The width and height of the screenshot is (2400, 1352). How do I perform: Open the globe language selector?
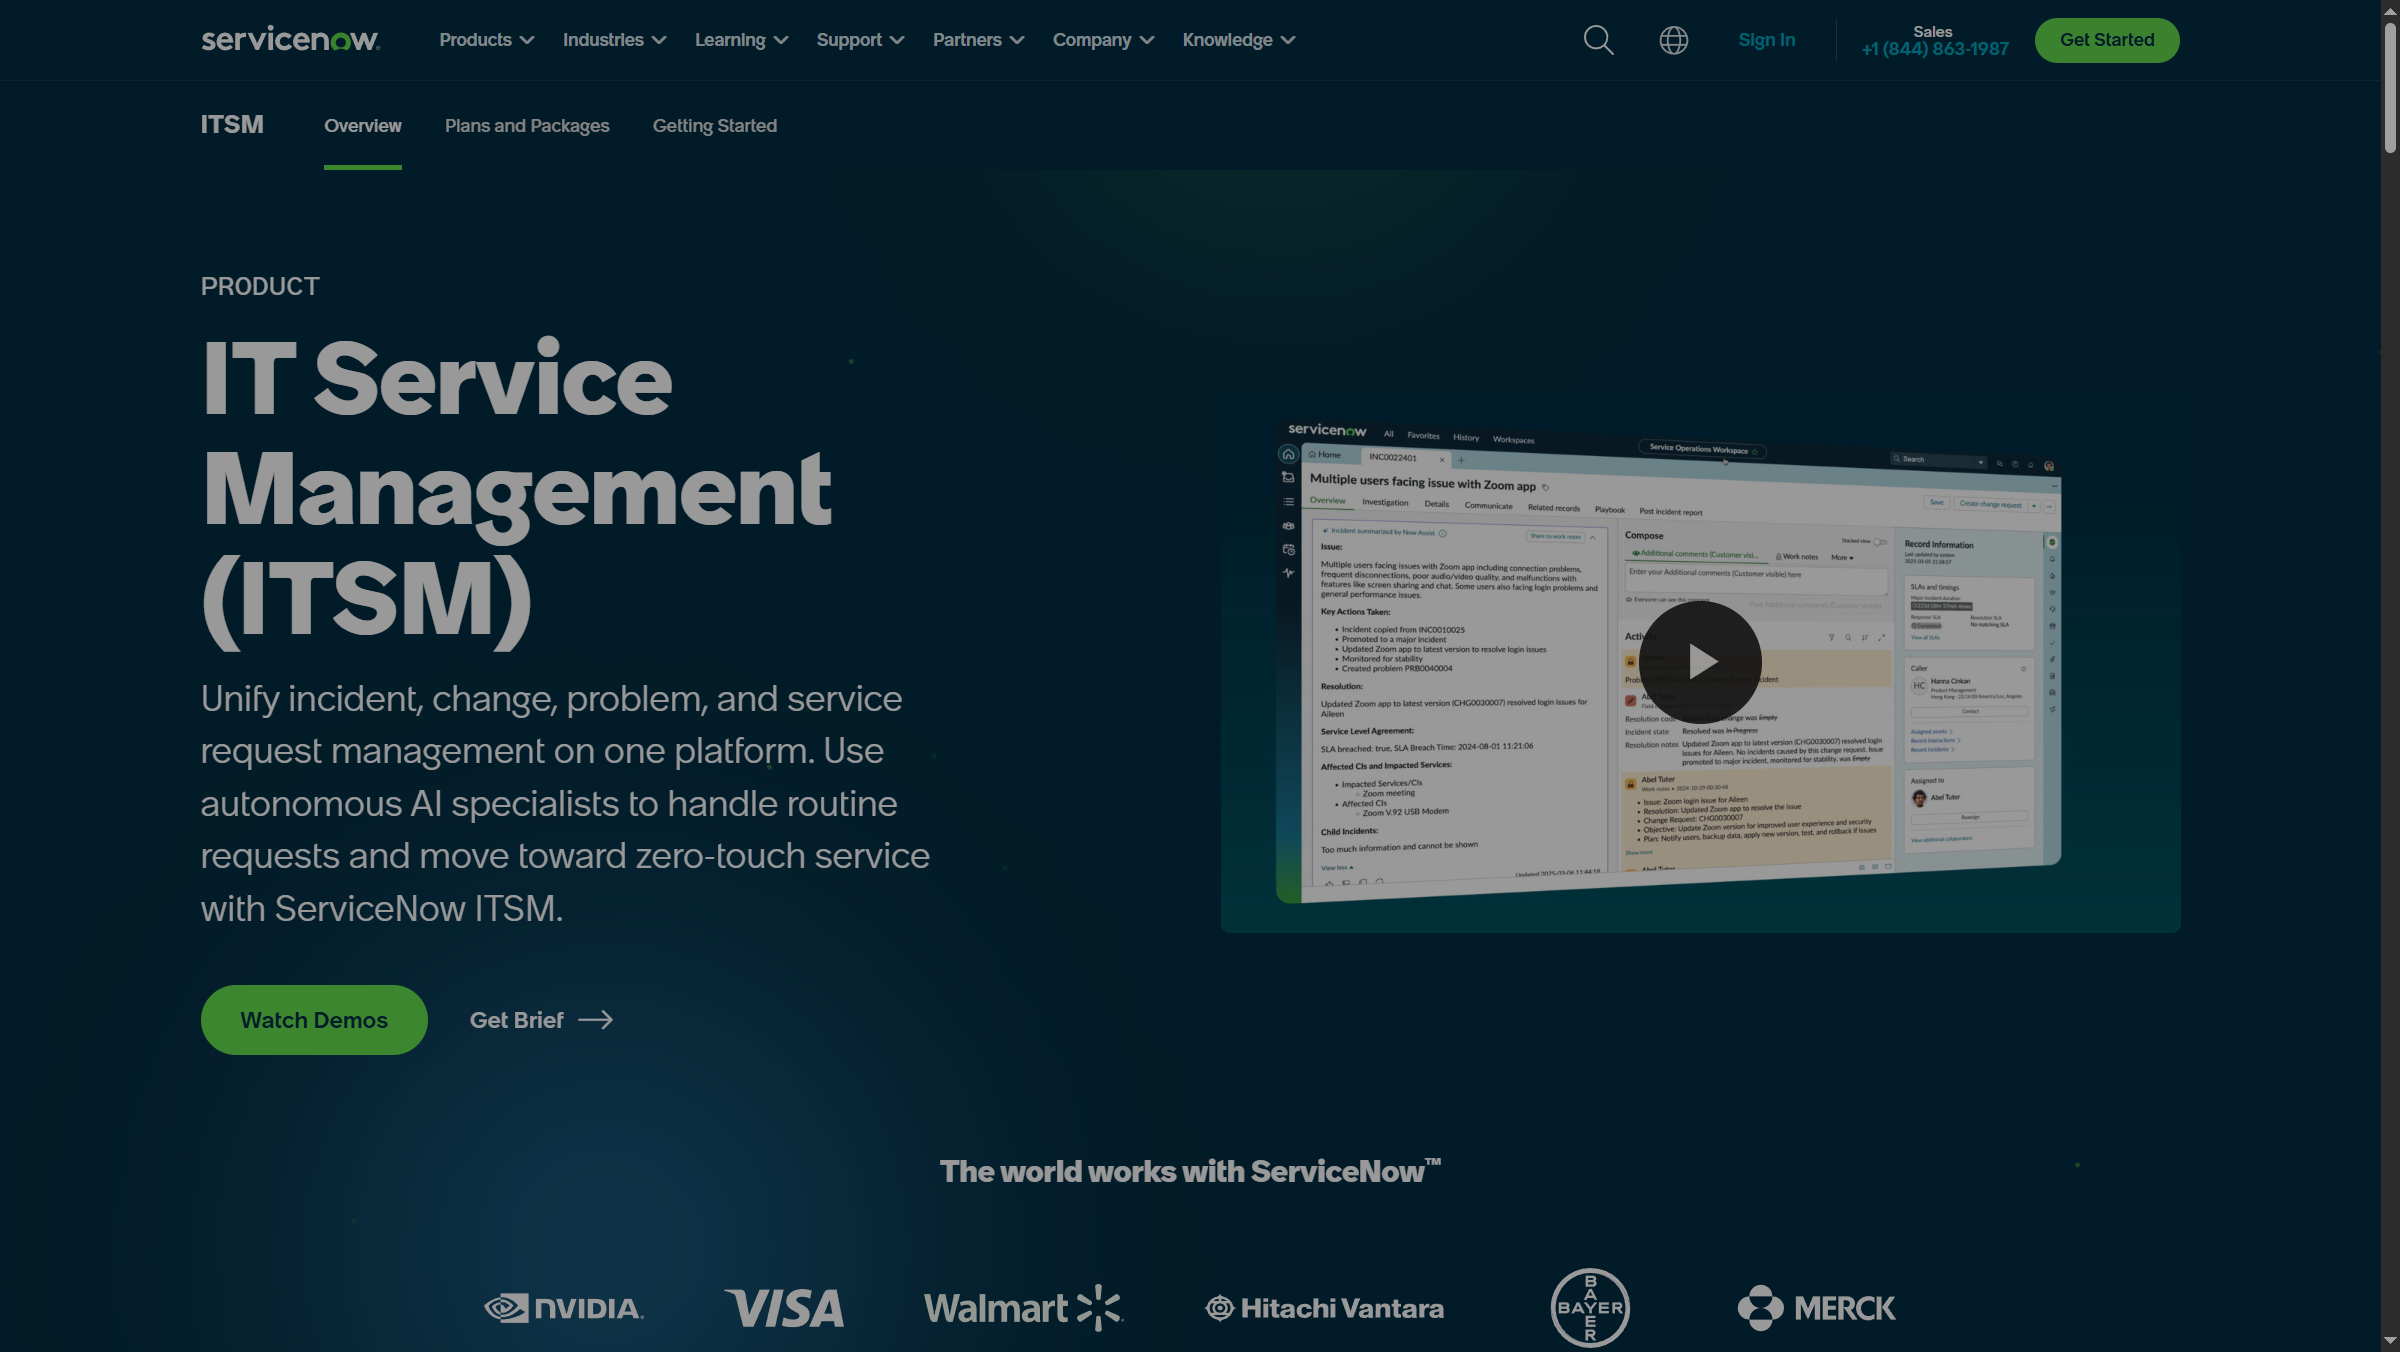(1673, 40)
